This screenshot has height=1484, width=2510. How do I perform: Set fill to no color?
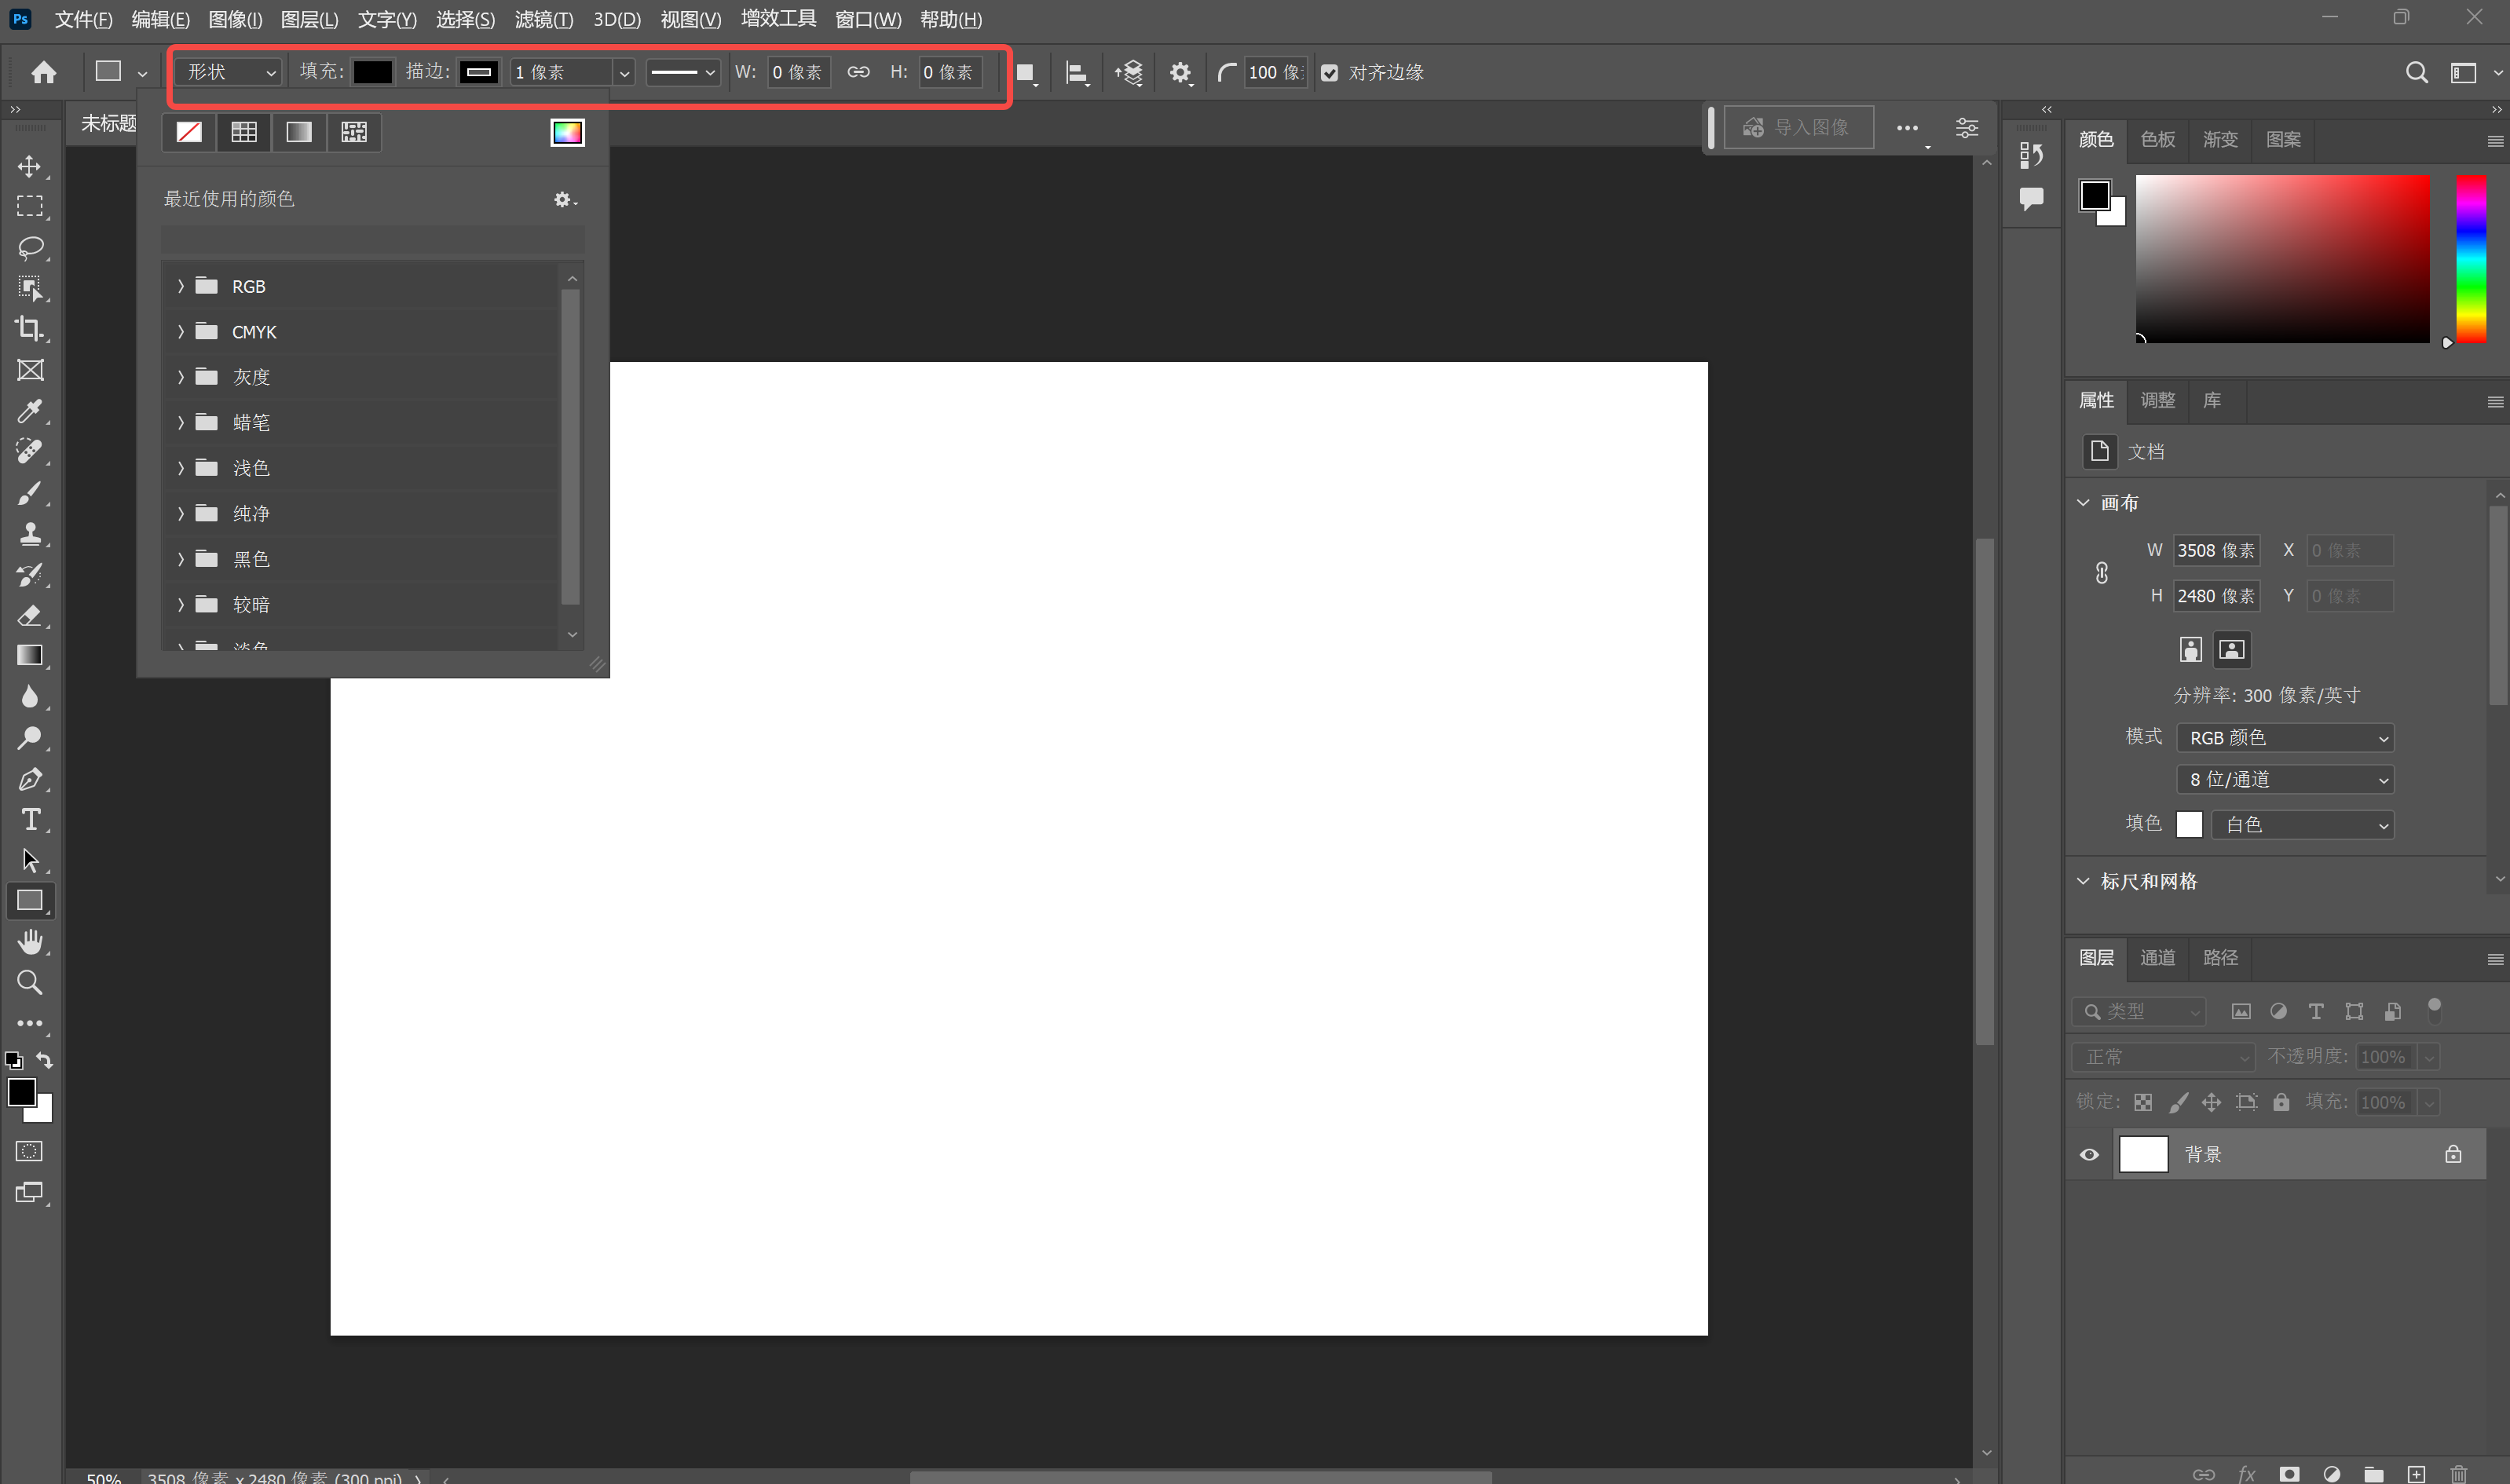189,132
